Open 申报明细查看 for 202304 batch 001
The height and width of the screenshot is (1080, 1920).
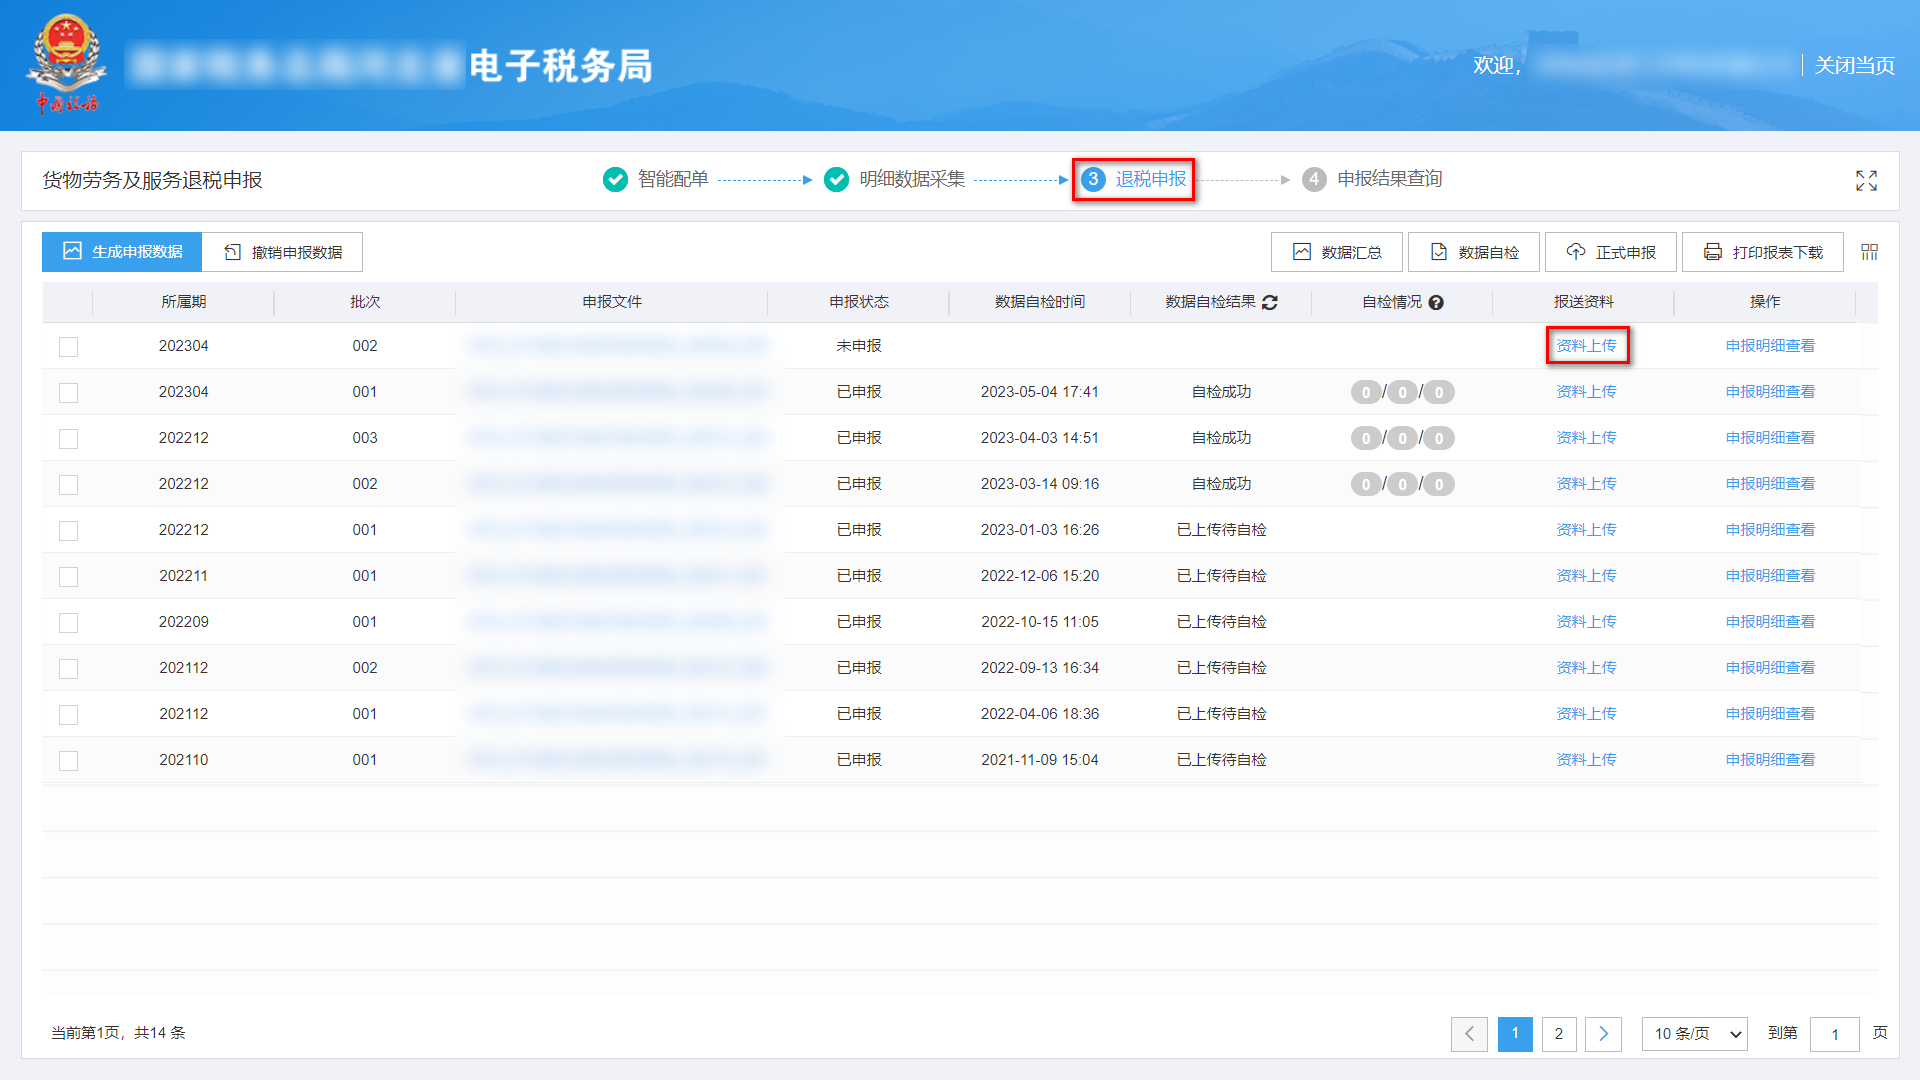[x=1770, y=391]
